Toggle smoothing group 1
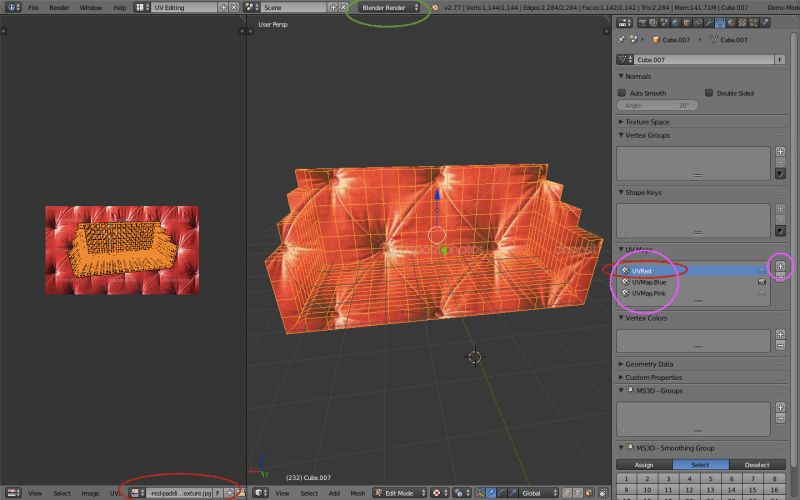Screen dimensions: 800x500 (626, 479)
